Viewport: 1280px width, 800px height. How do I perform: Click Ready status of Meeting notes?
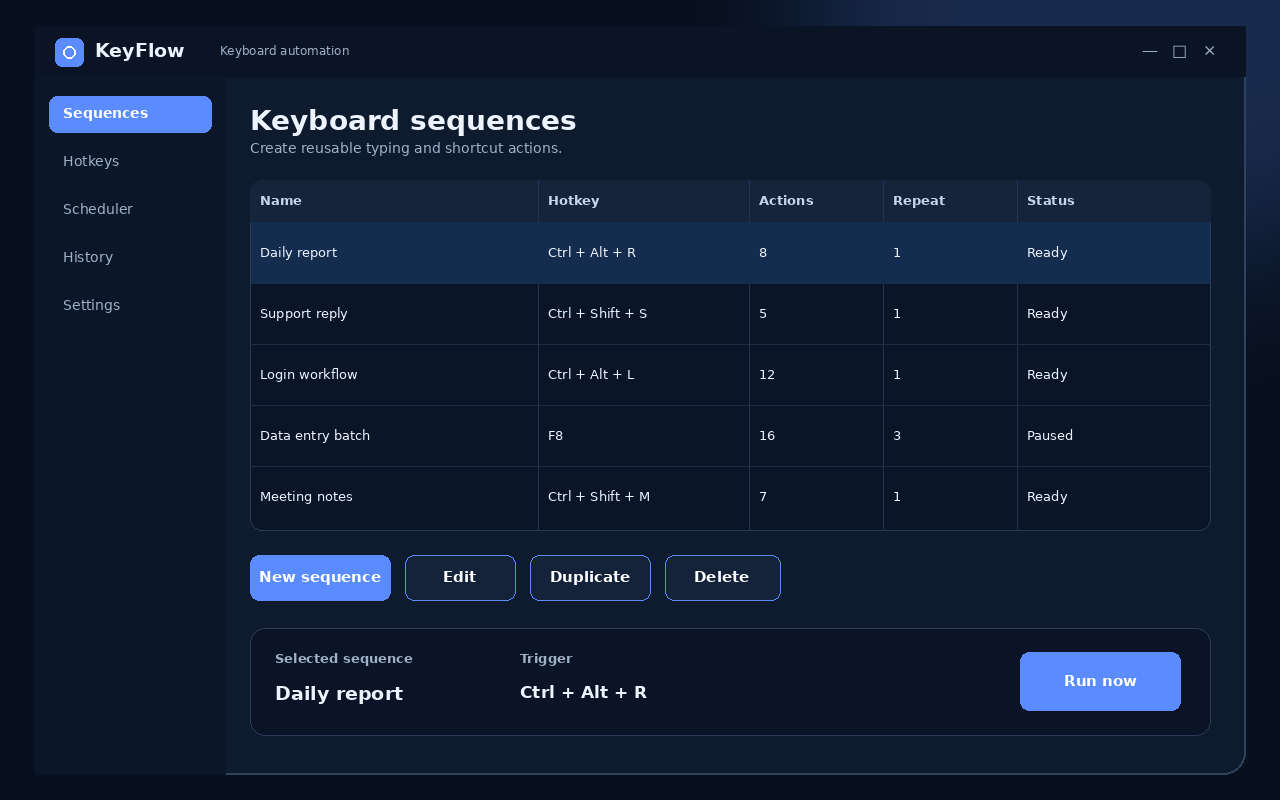point(1114,497)
